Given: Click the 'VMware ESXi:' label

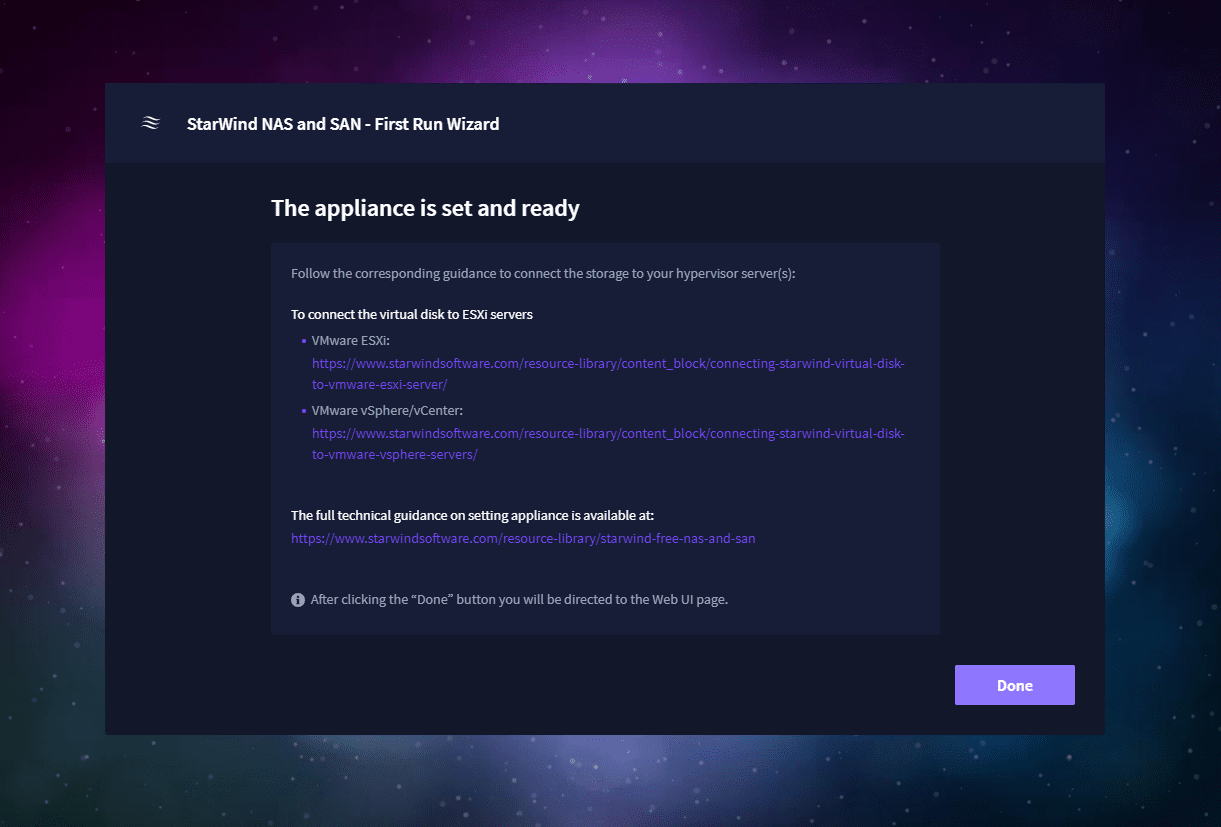Looking at the screenshot, I should [350, 341].
